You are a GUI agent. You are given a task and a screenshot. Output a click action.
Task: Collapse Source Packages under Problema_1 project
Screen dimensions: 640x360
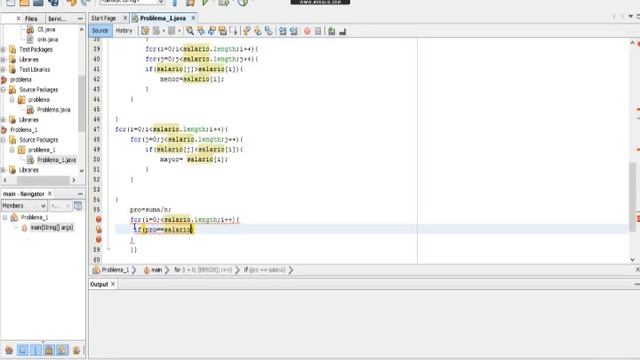4,140
